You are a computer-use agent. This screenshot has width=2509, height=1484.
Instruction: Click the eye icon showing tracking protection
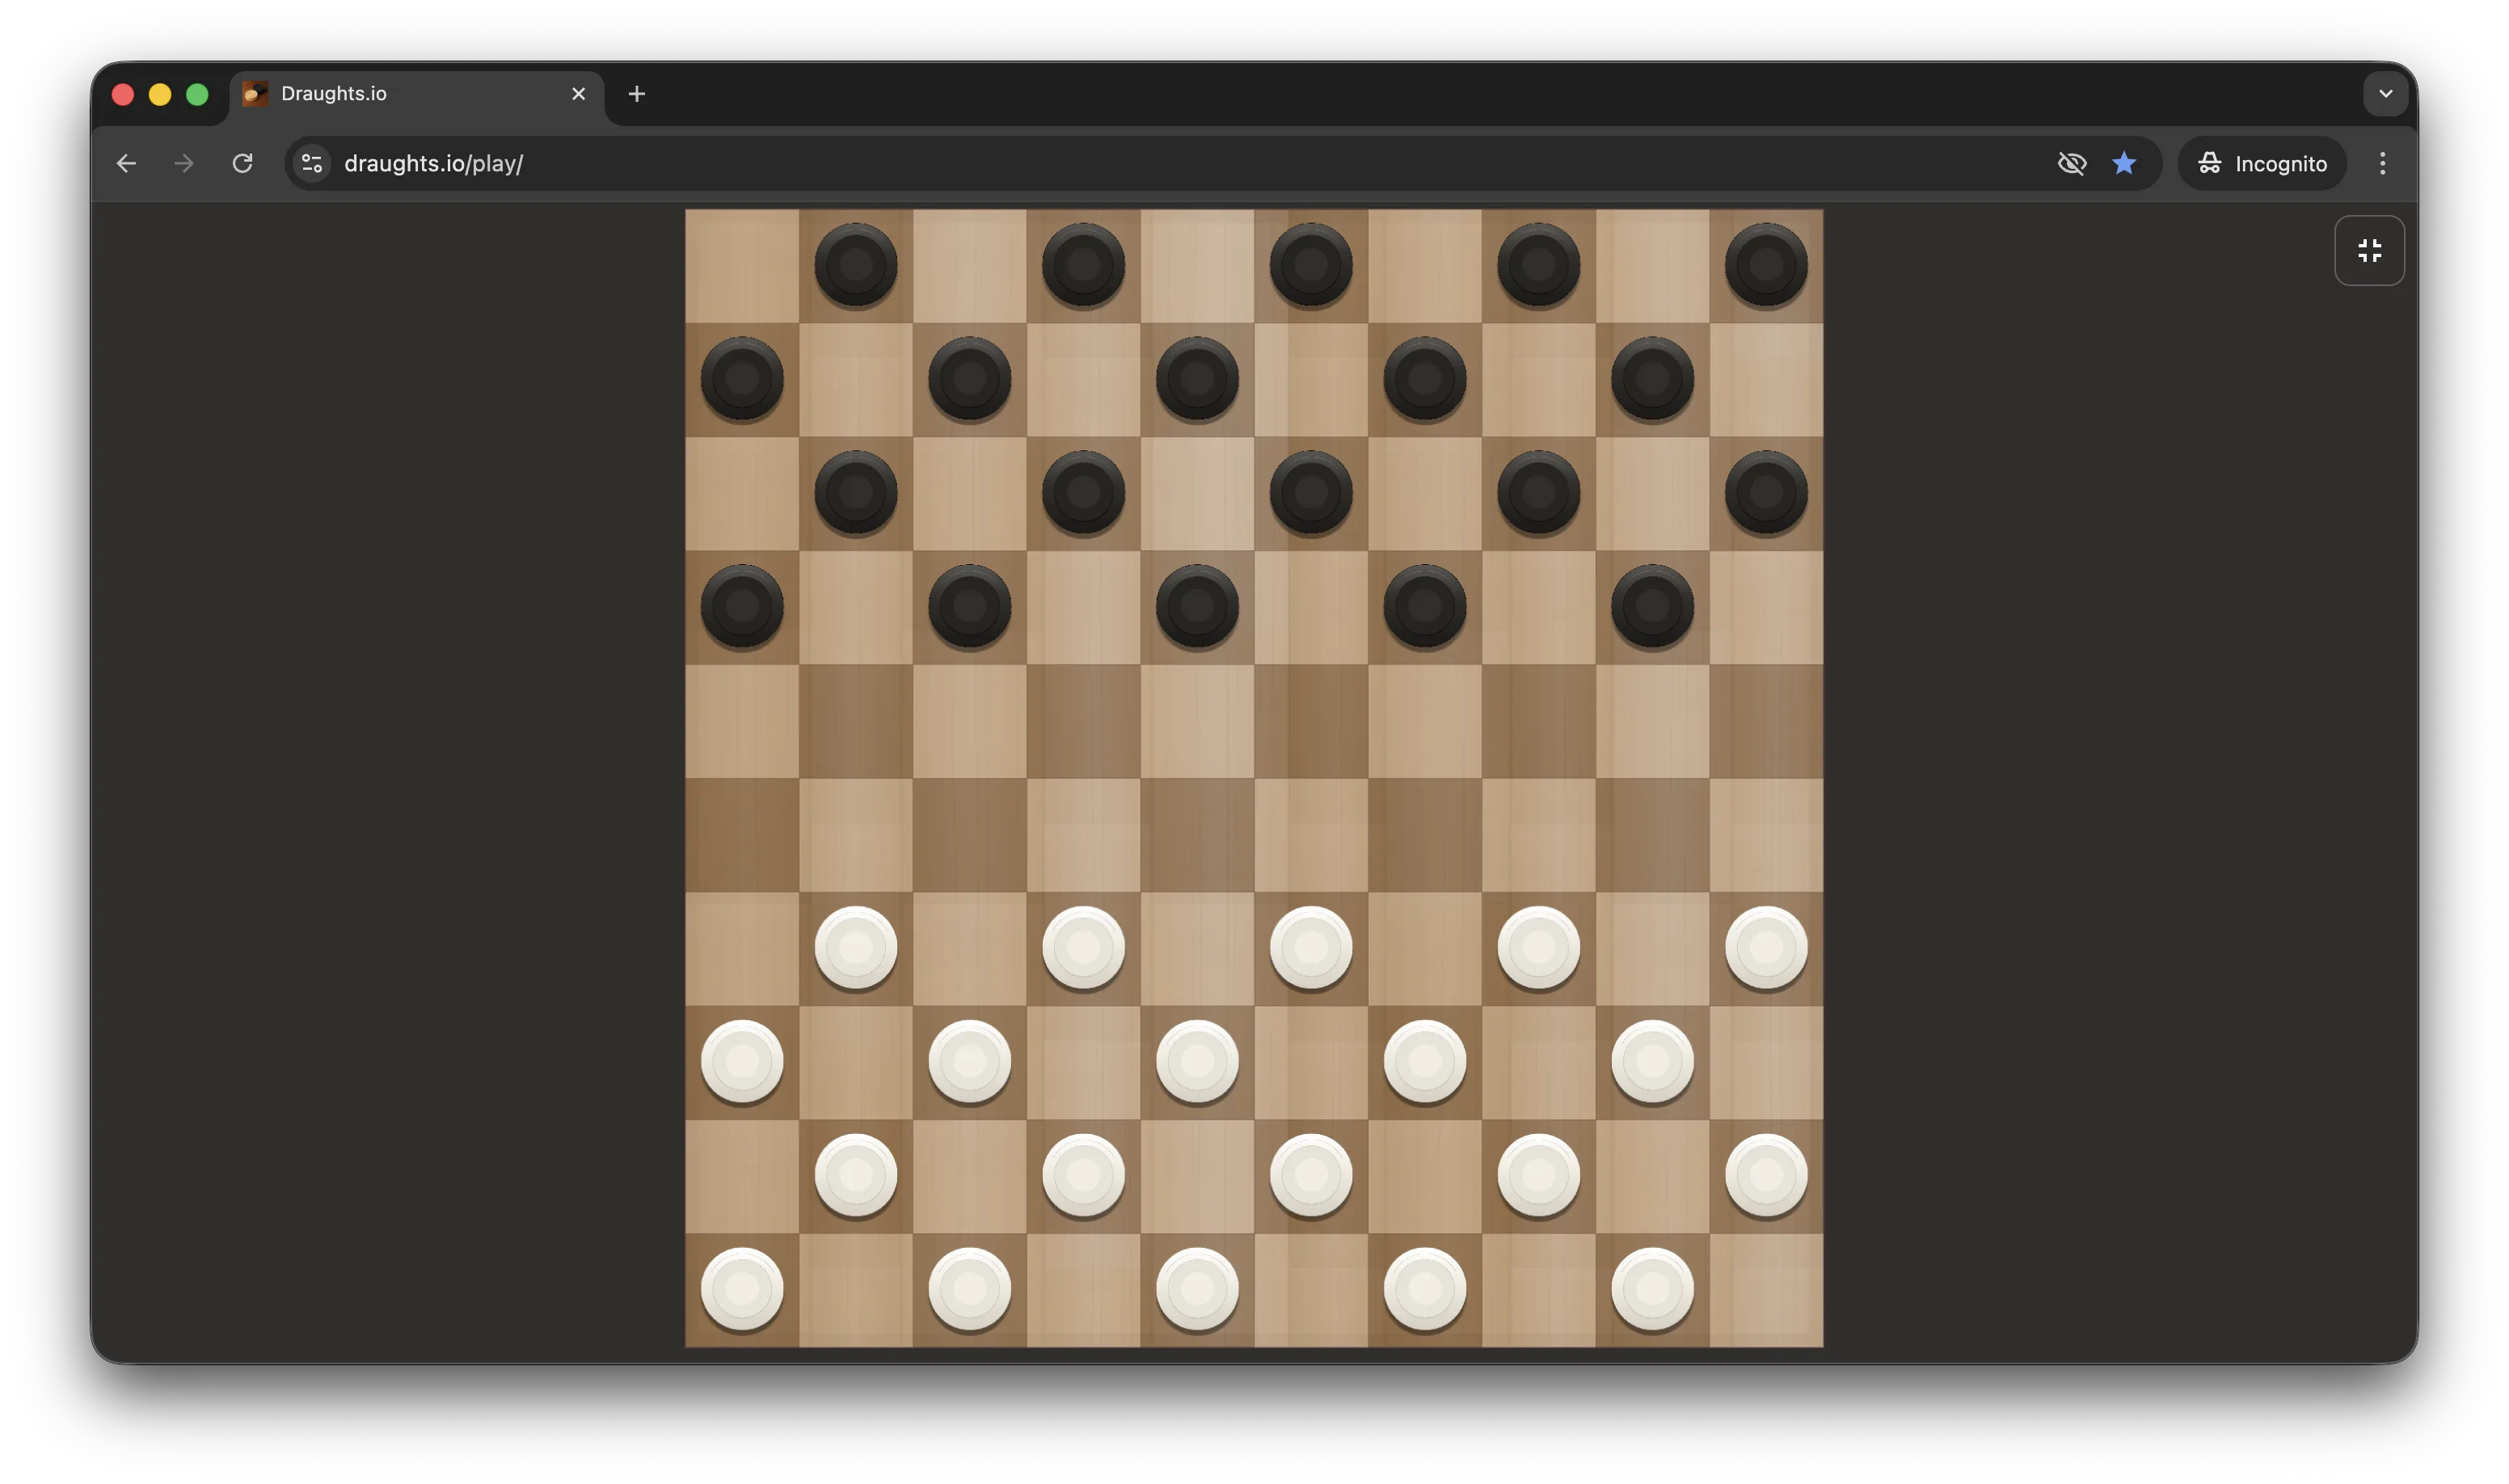pos(2072,163)
